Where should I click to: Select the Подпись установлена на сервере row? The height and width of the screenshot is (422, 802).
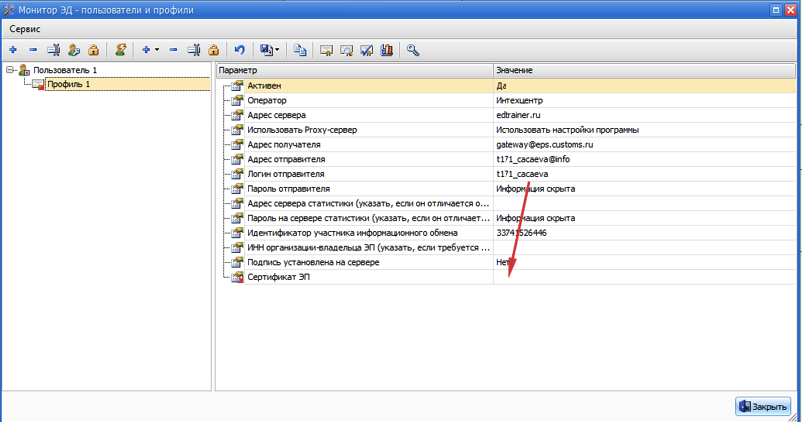click(x=312, y=262)
